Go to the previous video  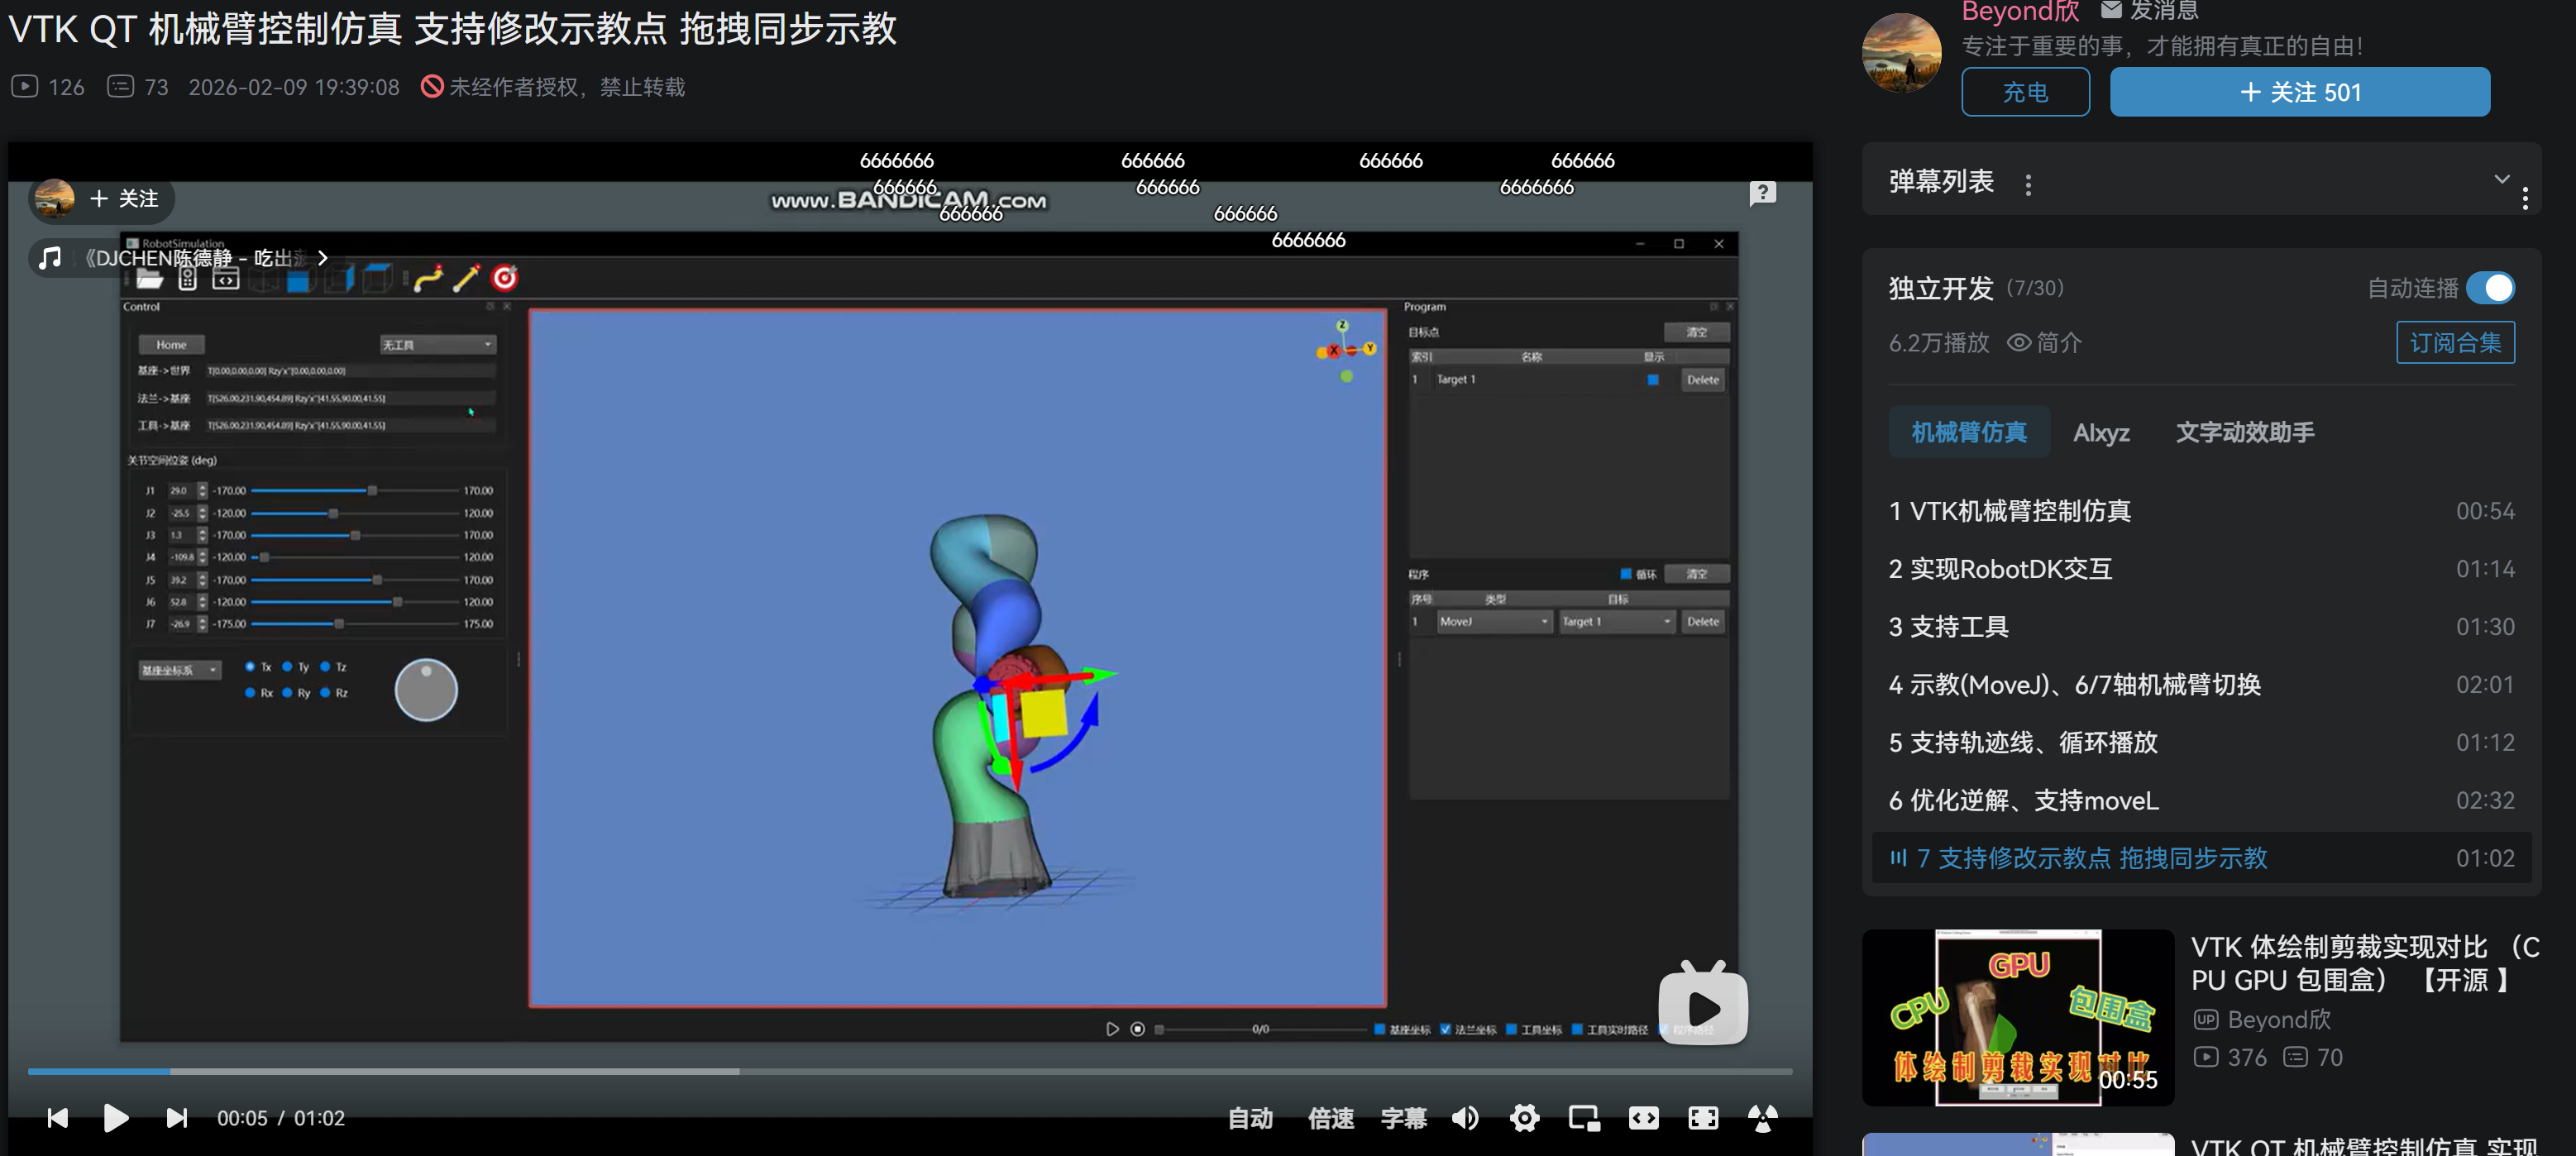pos(57,1118)
